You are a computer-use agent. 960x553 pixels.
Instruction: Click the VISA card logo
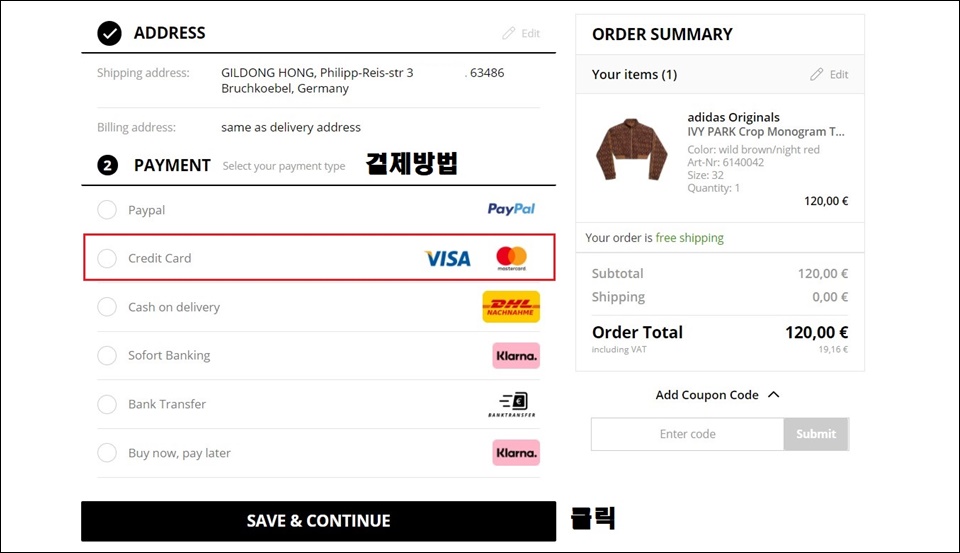(x=448, y=259)
